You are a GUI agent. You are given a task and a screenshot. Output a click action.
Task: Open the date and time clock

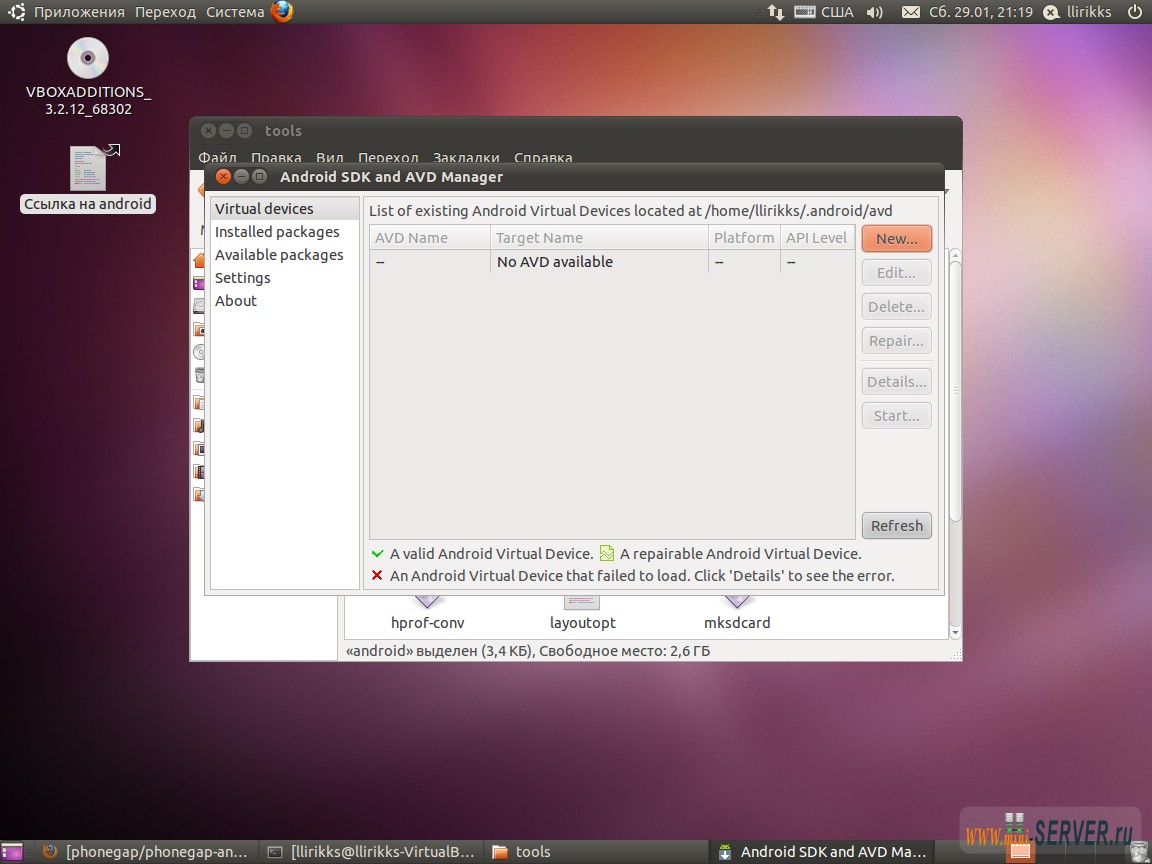(x=981, y=12)
